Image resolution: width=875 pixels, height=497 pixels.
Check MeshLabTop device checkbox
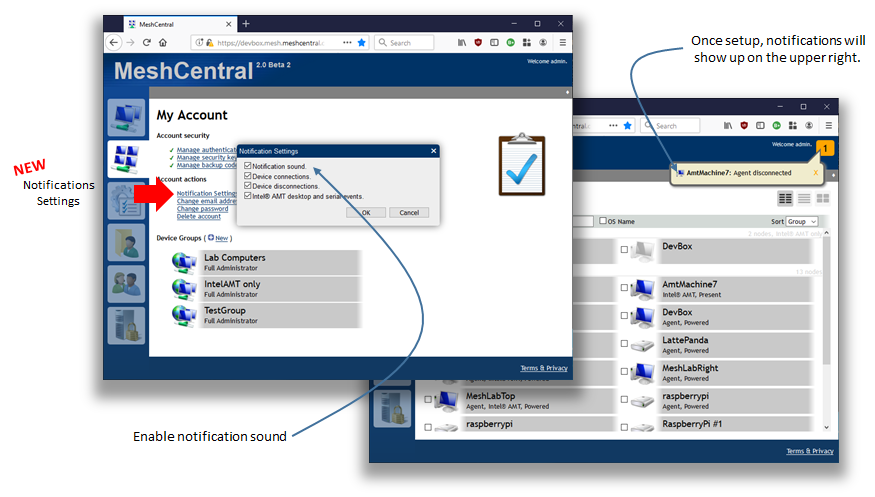tap(428, 400)
